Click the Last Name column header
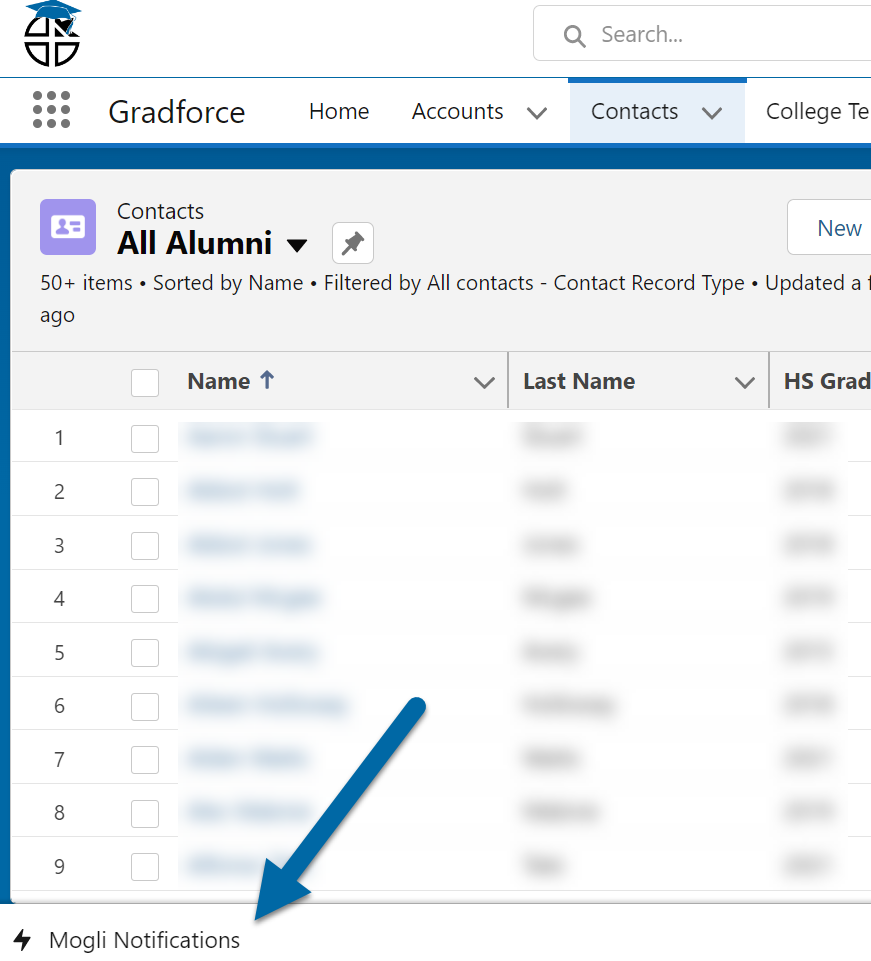The width and height of the screenshot is (871, 961). point(579,381)
